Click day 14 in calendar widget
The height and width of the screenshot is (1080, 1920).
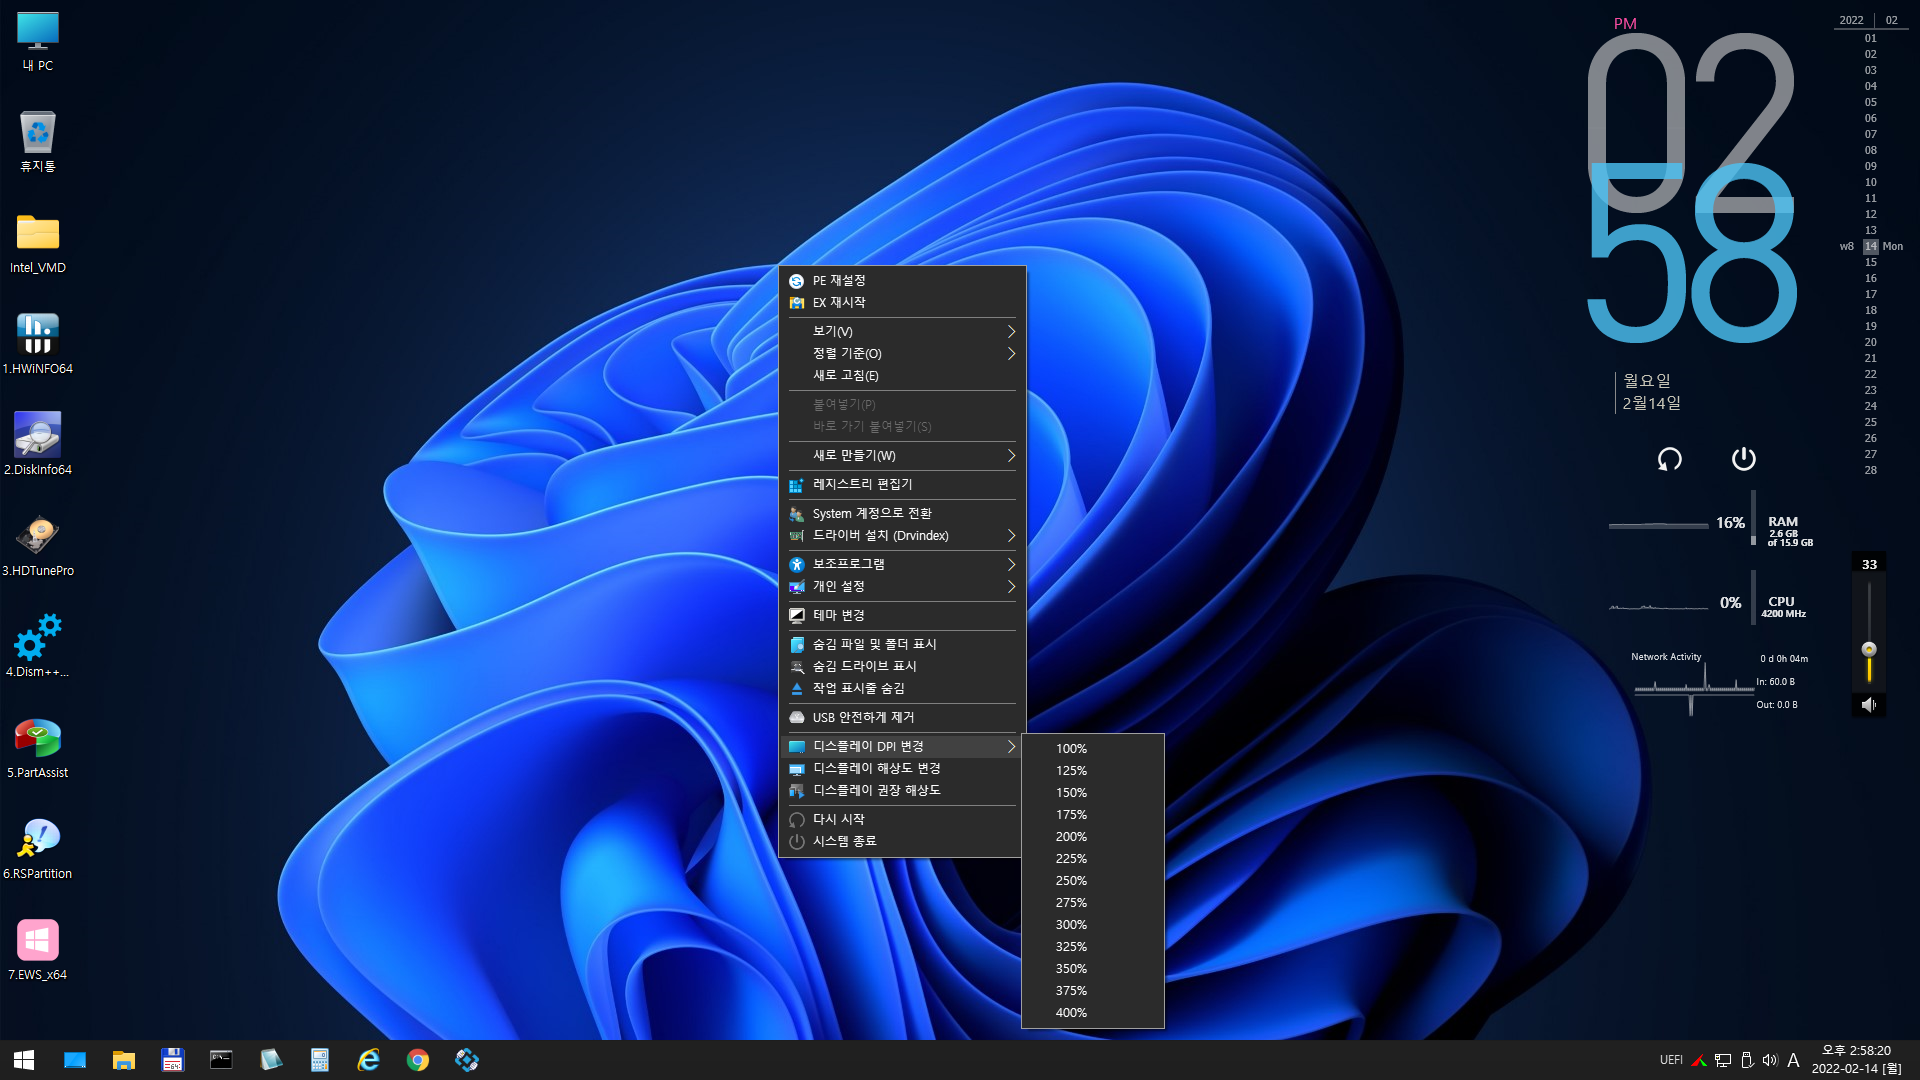tap(1870, 246)
